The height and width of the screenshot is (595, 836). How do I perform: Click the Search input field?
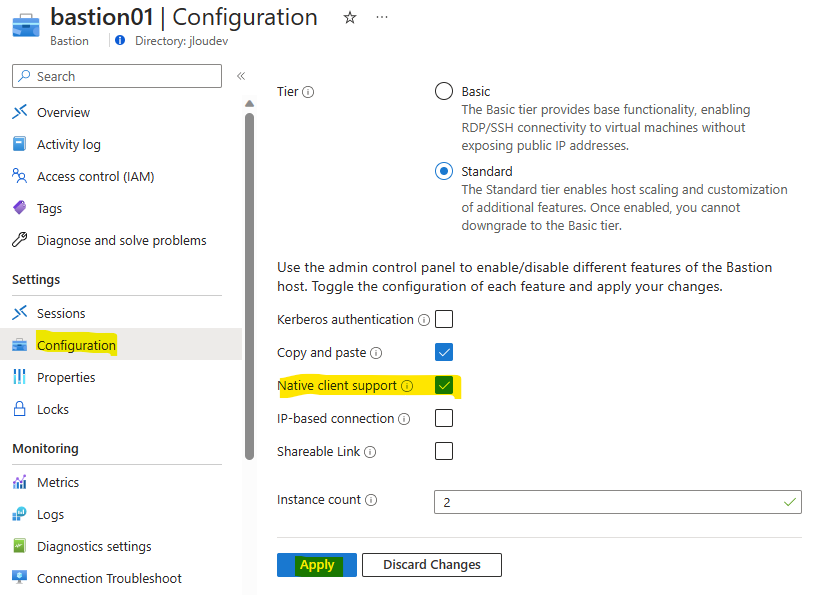point(117,76)
